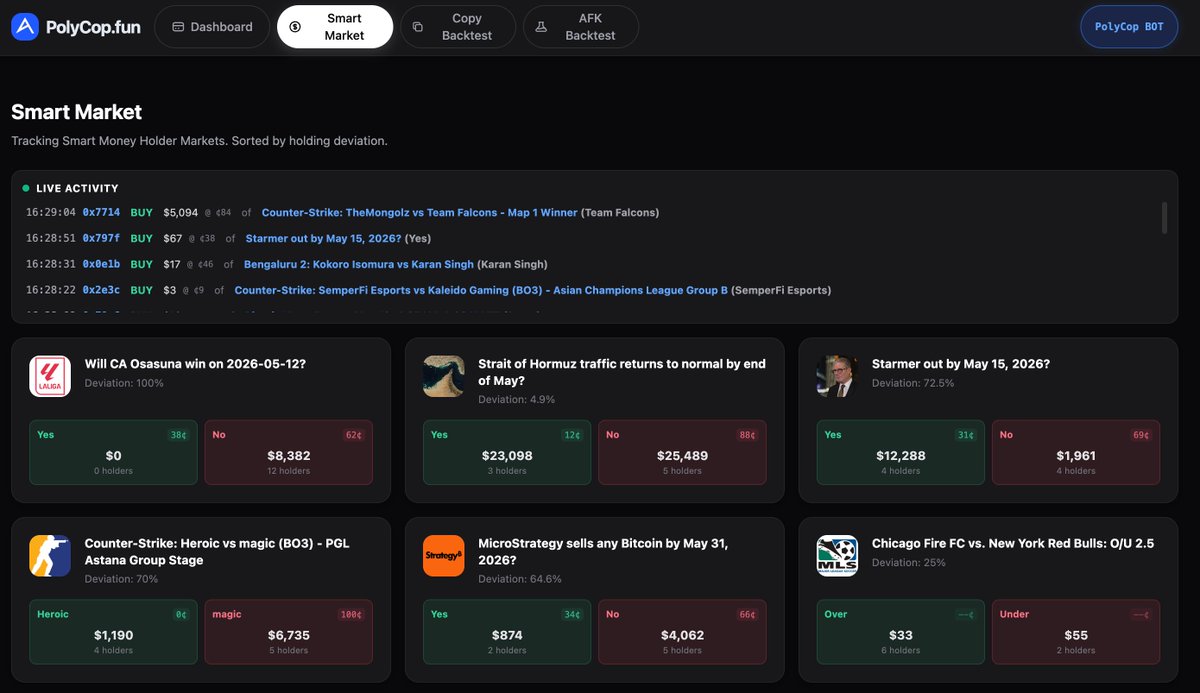1200x693 pixels.
Task: Open 'MicroStrategy sells any Bitcoin' title
Action: click(603, 552)
